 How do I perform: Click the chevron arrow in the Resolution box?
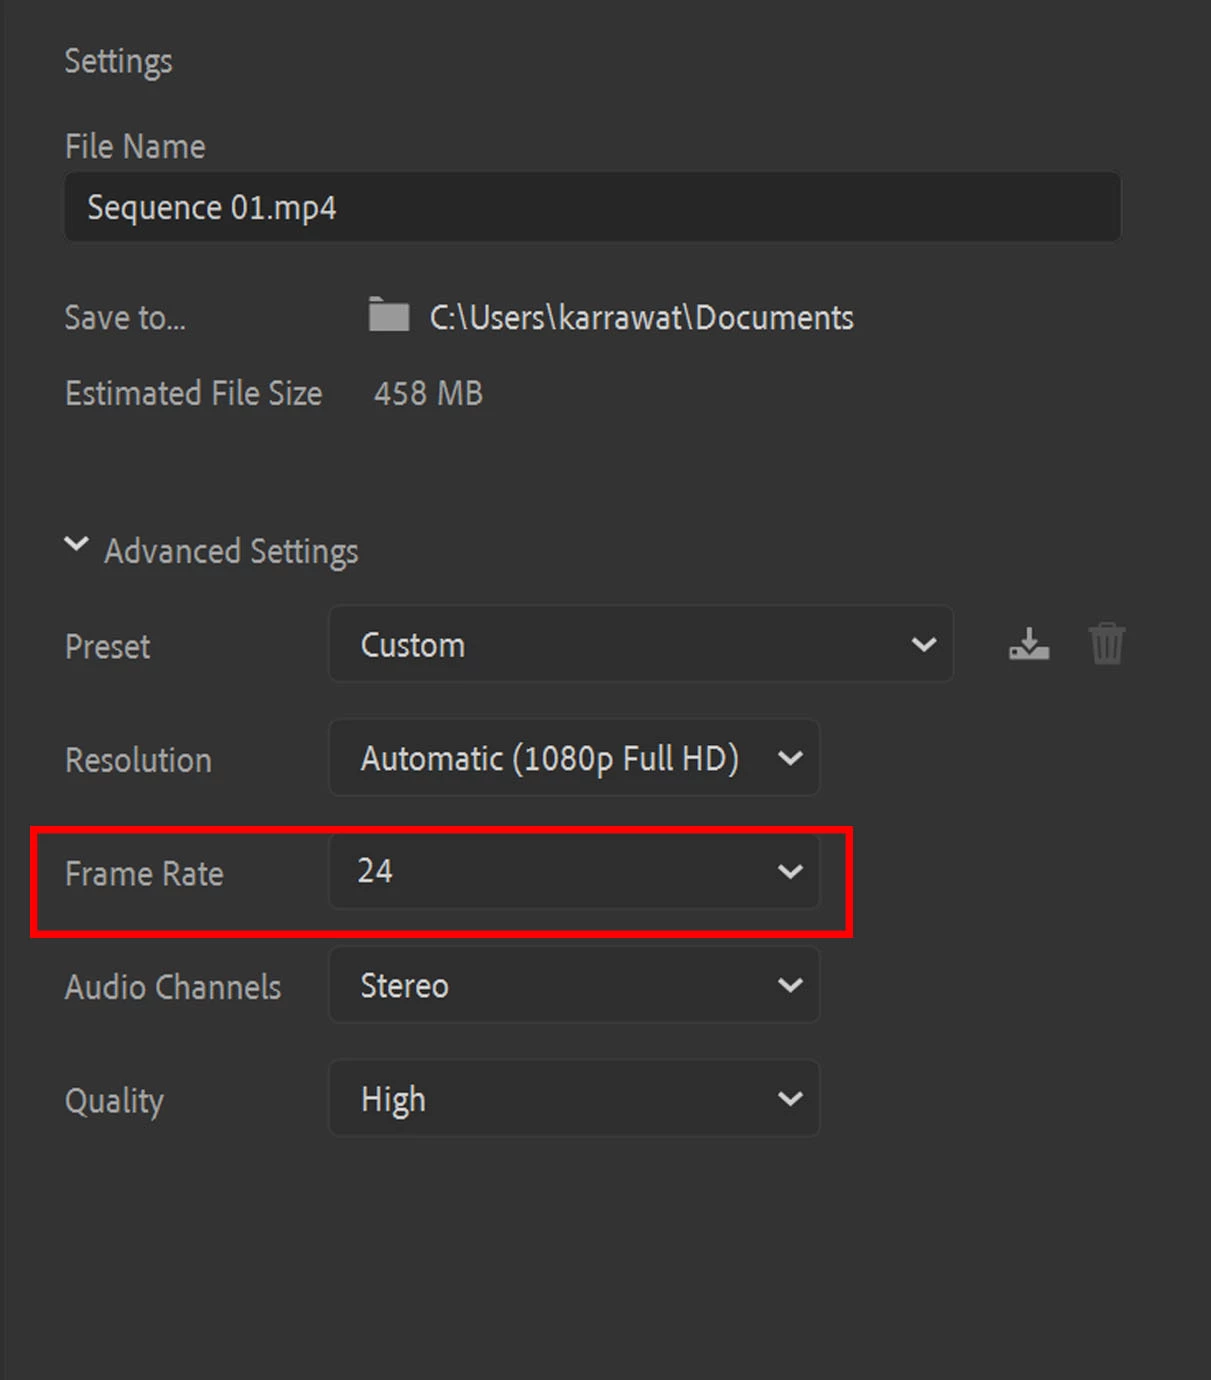pos(790,759)
